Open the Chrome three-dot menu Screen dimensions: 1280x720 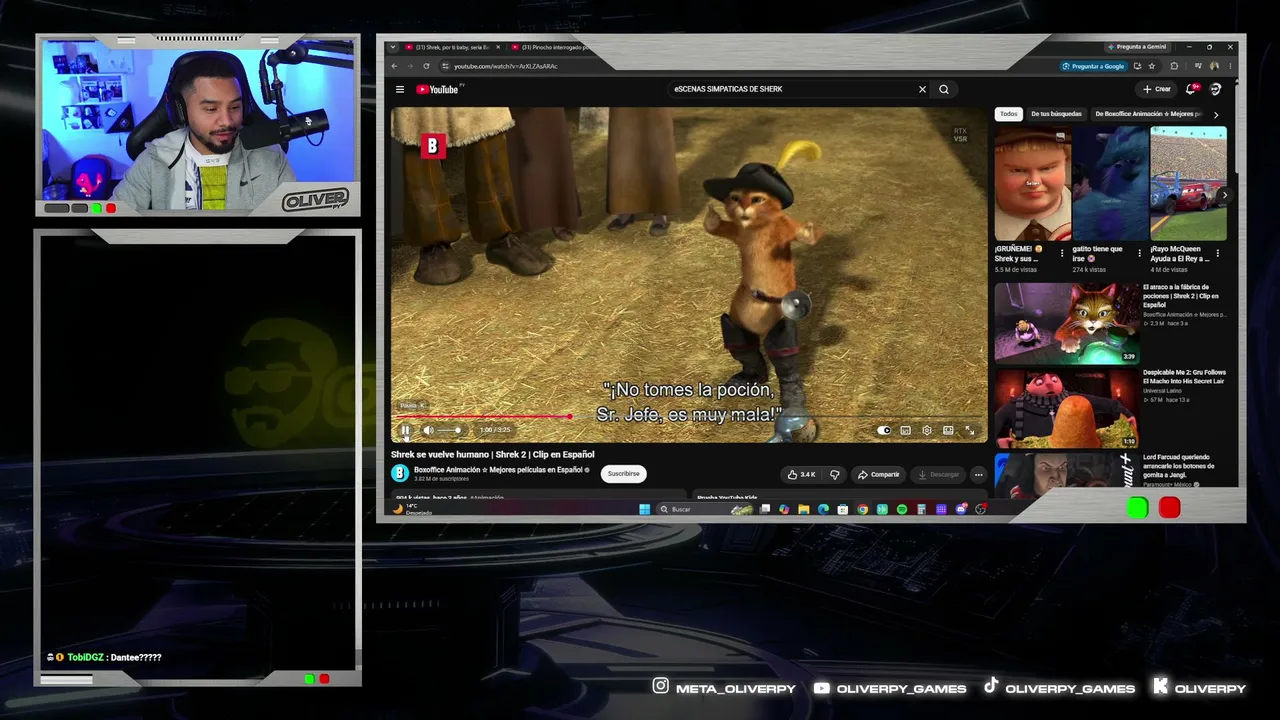pyautogui.click(x=1231, y=66)
